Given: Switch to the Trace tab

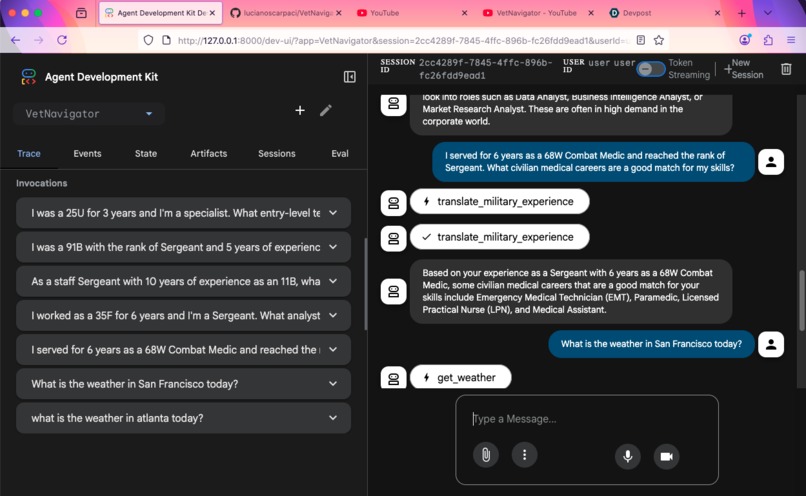Looking at the screenshot, I should [29, 154].
